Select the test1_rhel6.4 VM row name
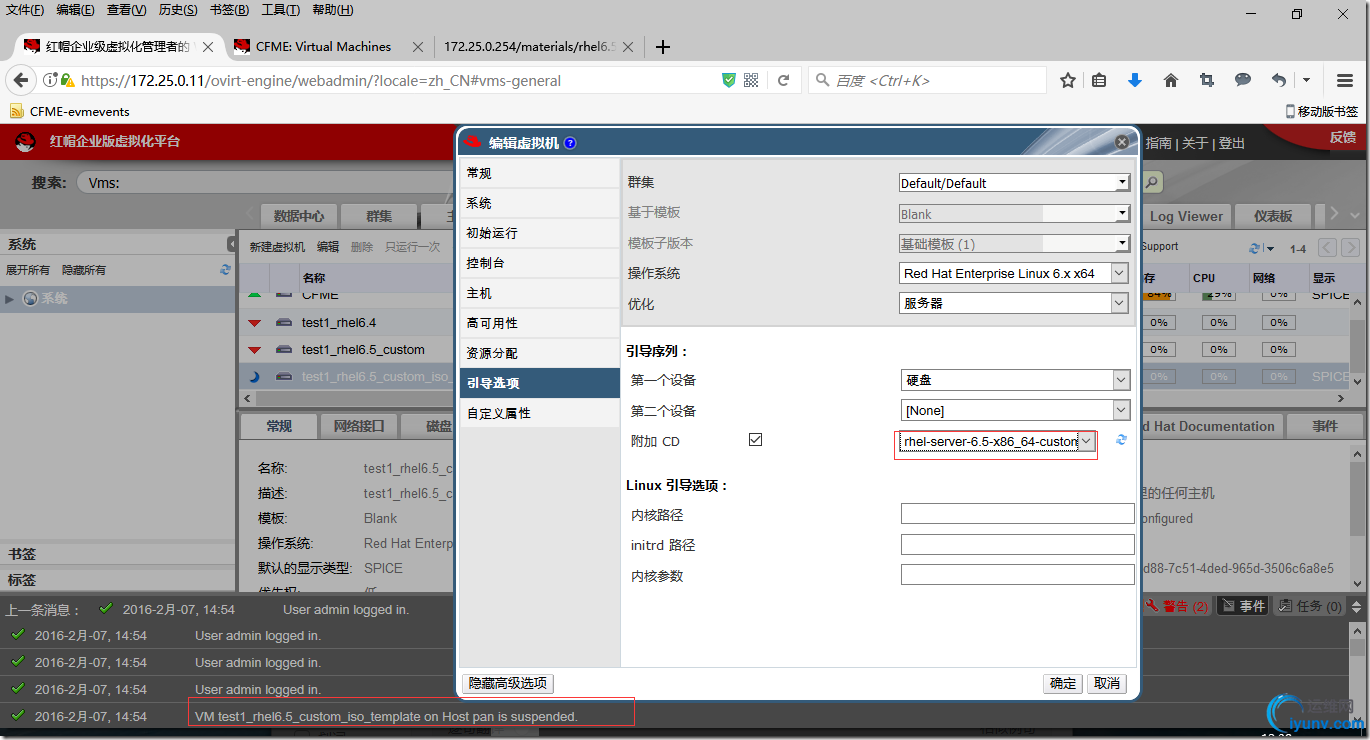1370x740 pixels. point(339,323)
